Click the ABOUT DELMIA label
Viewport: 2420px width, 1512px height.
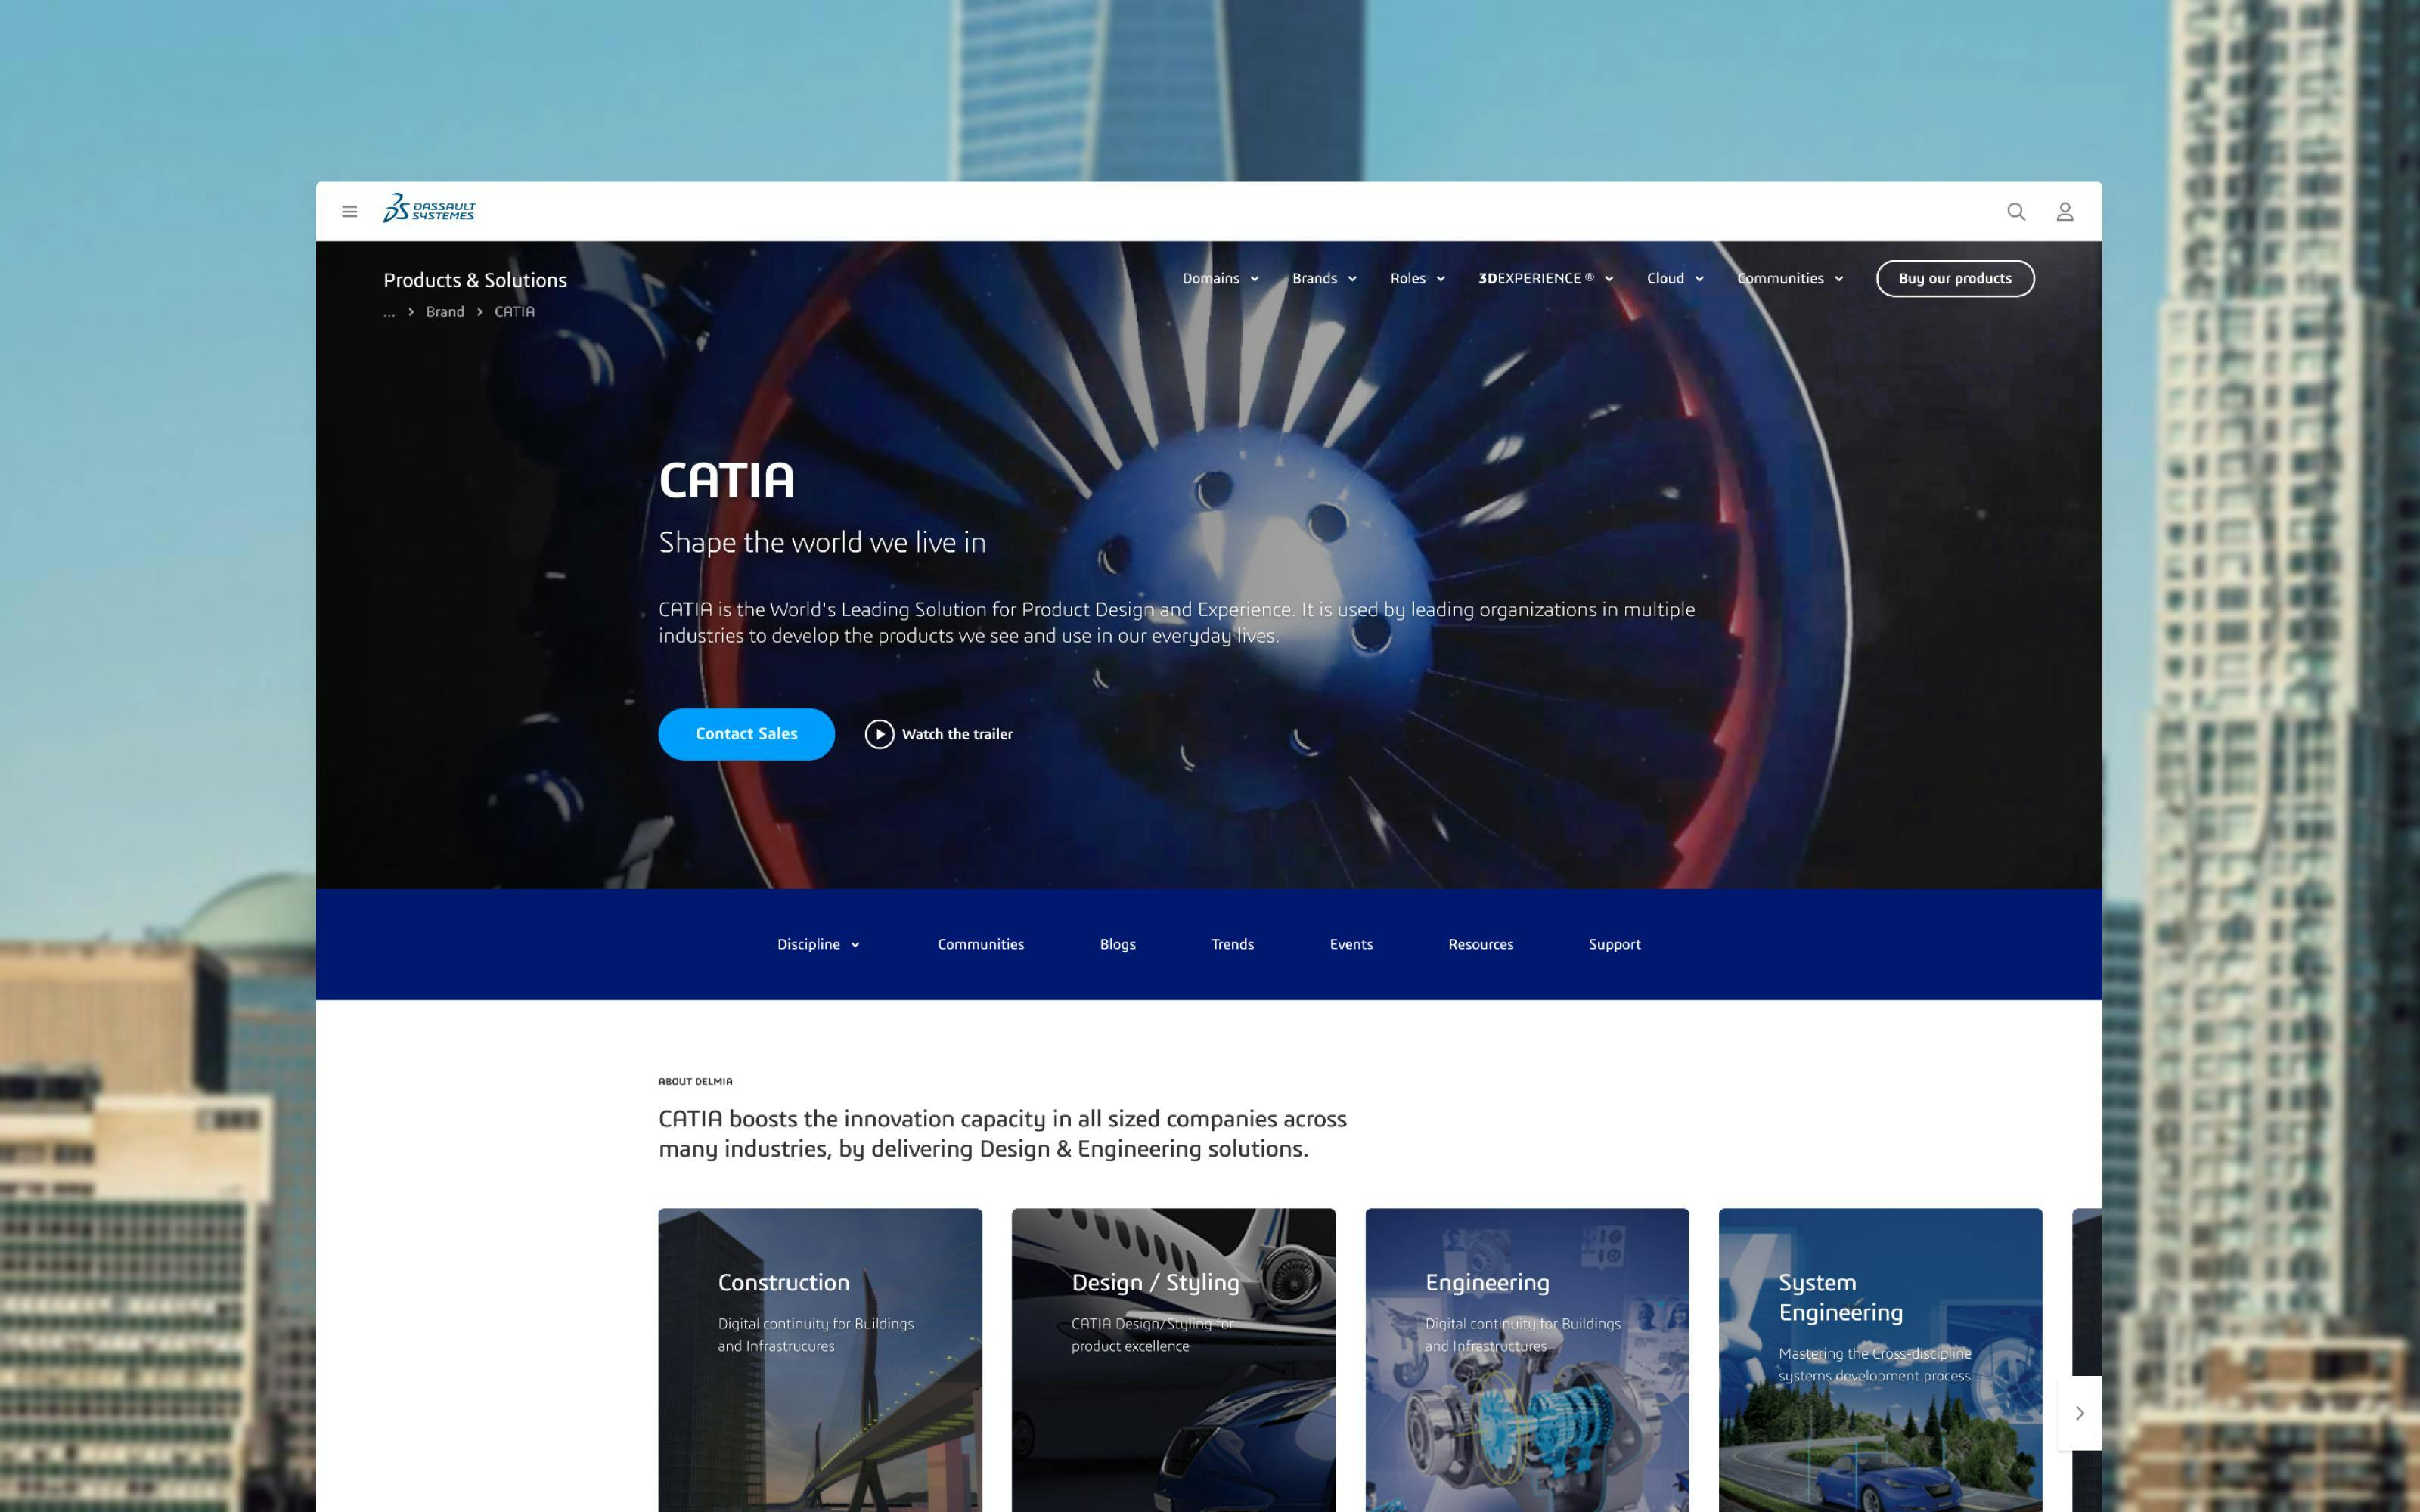(x=695, y=1081)
